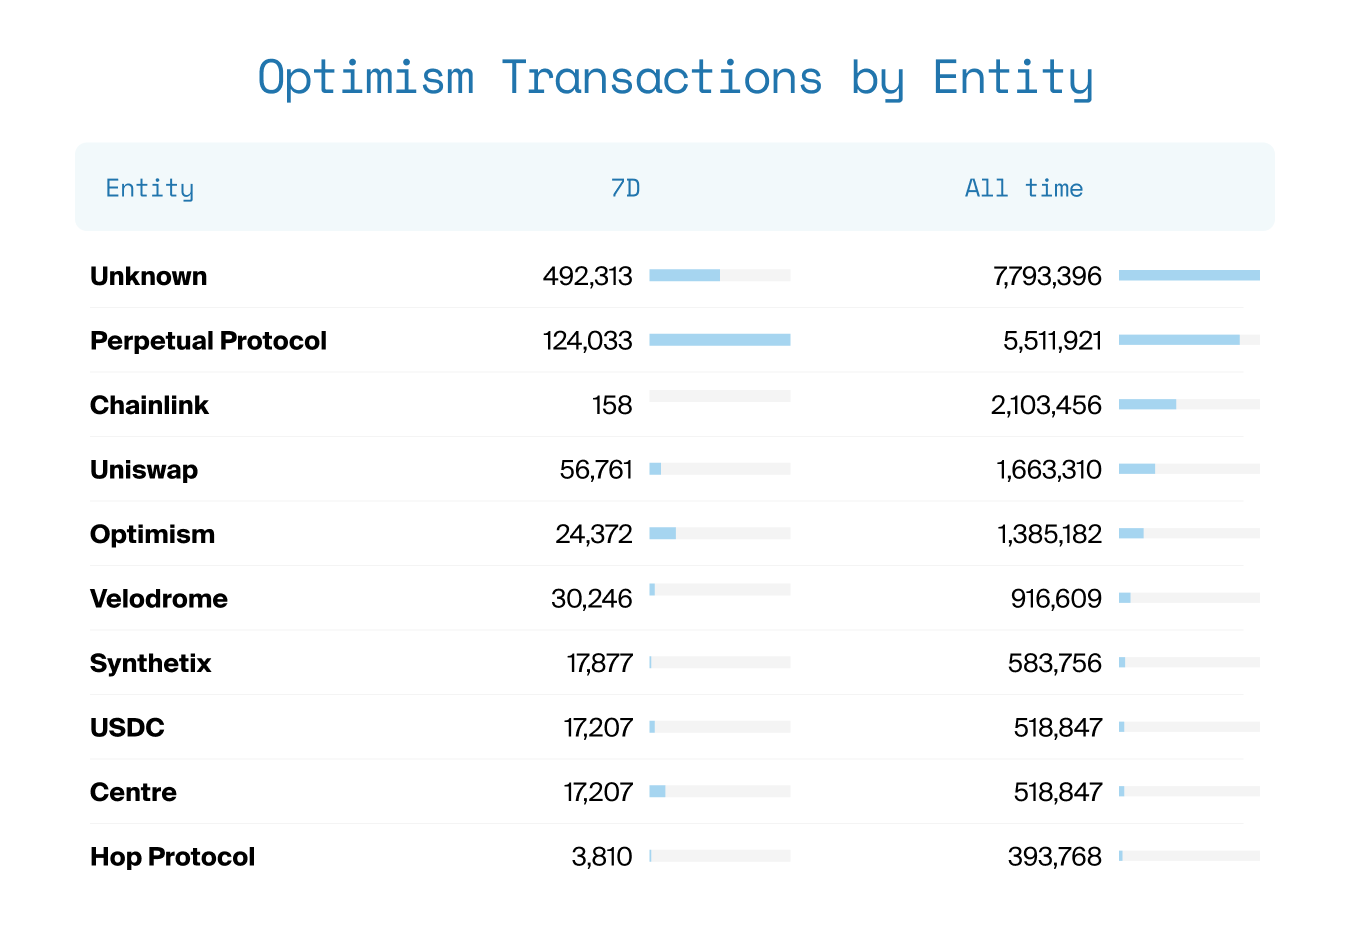The height and width of the screenshot is (931, 1350).
Task: Select the Hop Protocol entity
Action: tap(172, 857)
